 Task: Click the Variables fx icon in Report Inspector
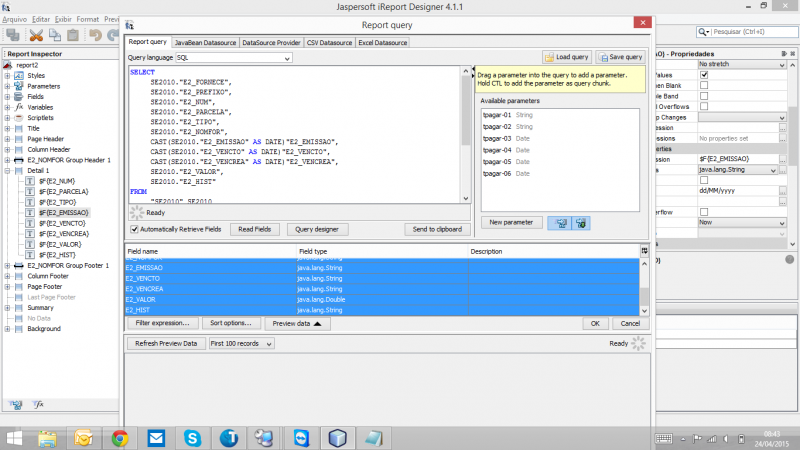pos(19,107)
